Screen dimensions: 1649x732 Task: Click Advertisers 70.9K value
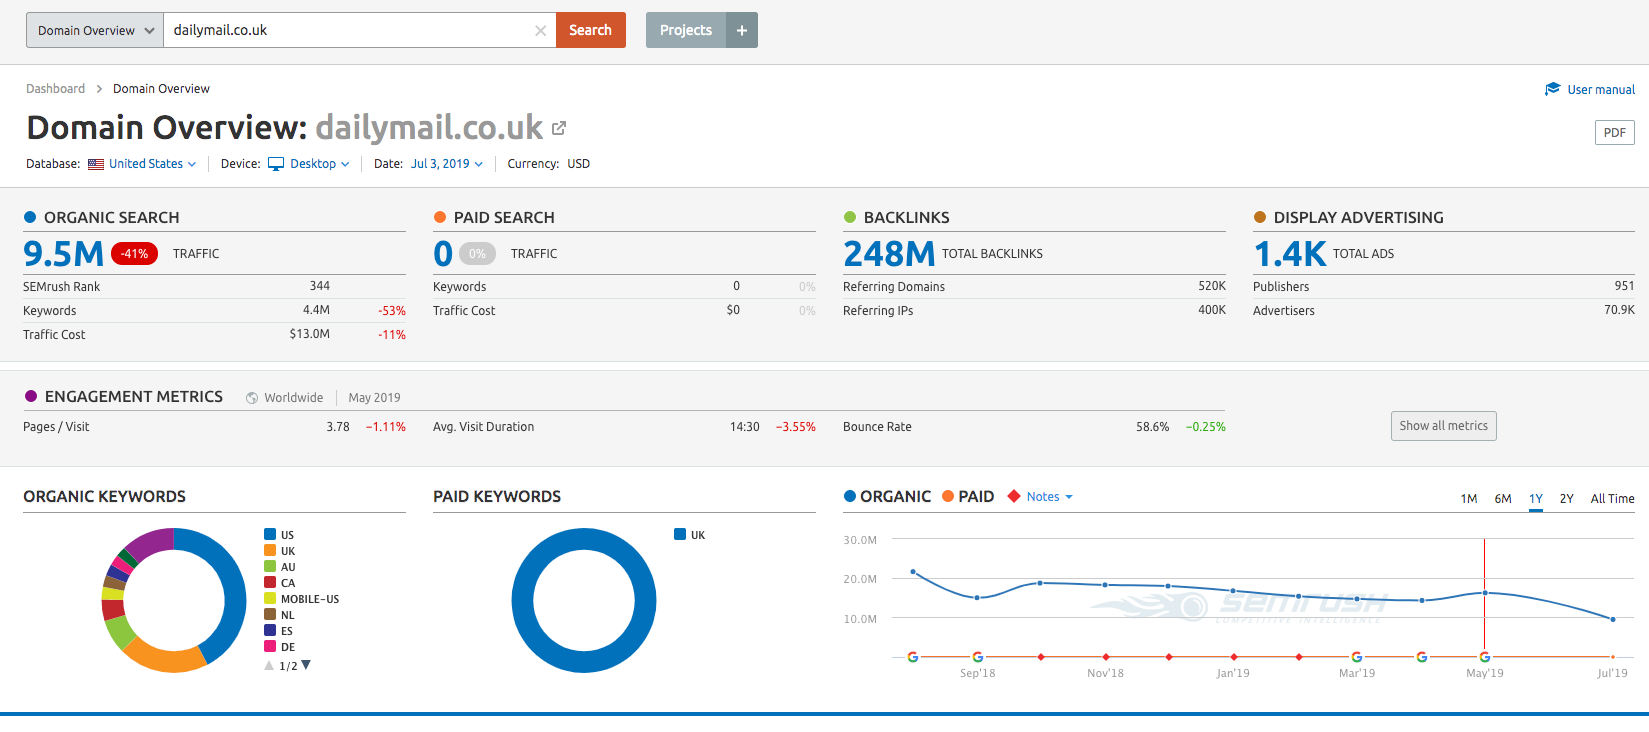[x=1619, y=311]
